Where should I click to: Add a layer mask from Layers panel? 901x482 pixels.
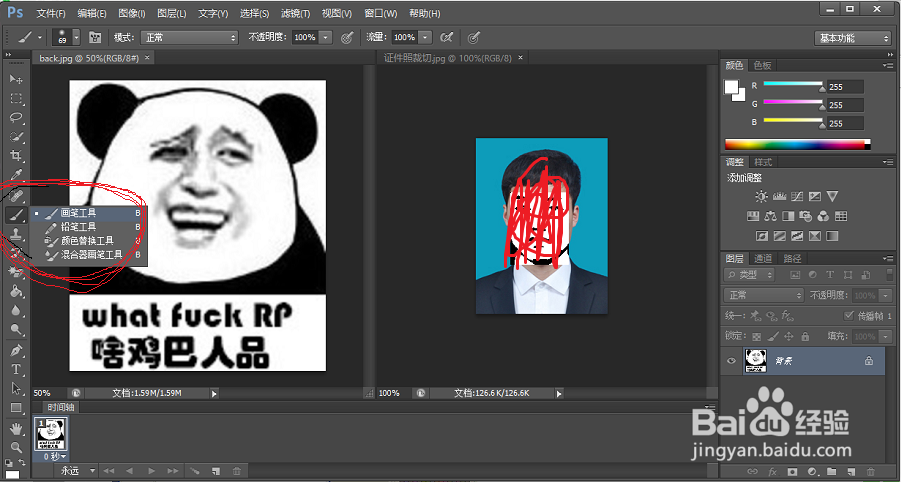pos(792,472)
